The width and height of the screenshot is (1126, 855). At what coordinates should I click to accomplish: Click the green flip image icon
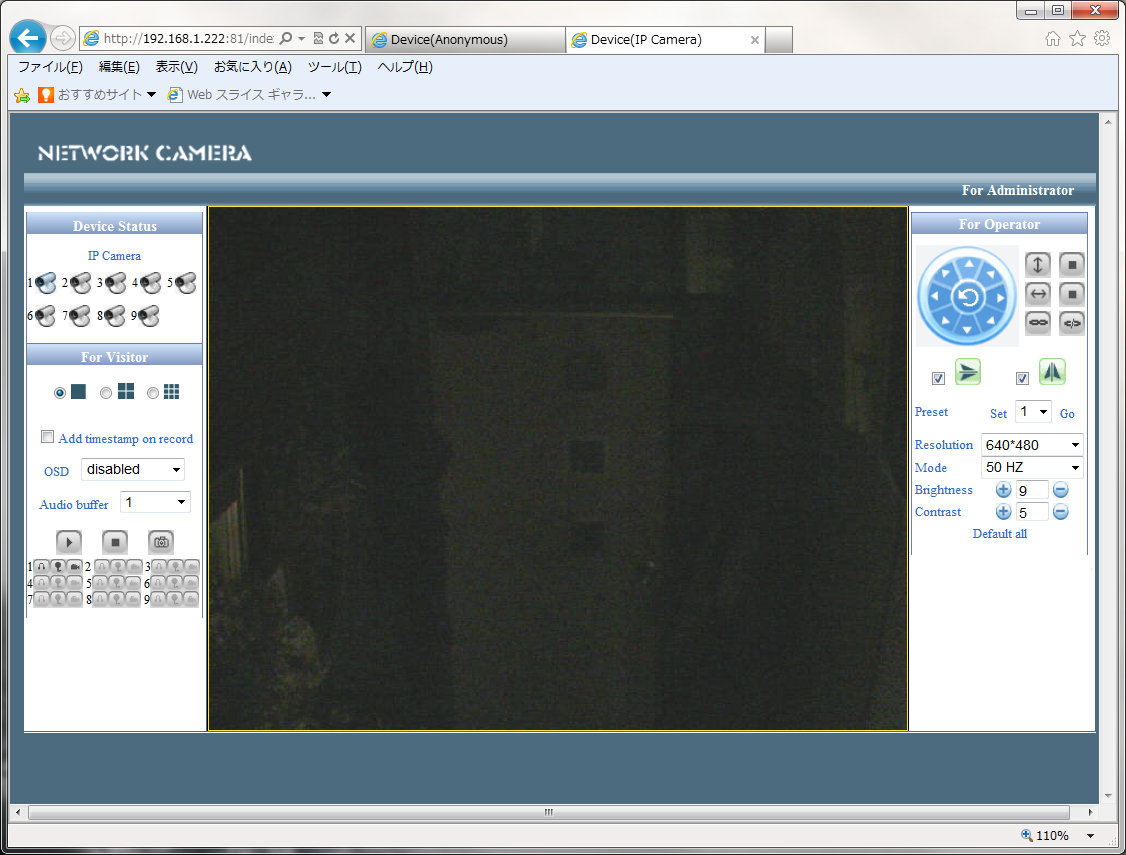click(x=968, y=373)
